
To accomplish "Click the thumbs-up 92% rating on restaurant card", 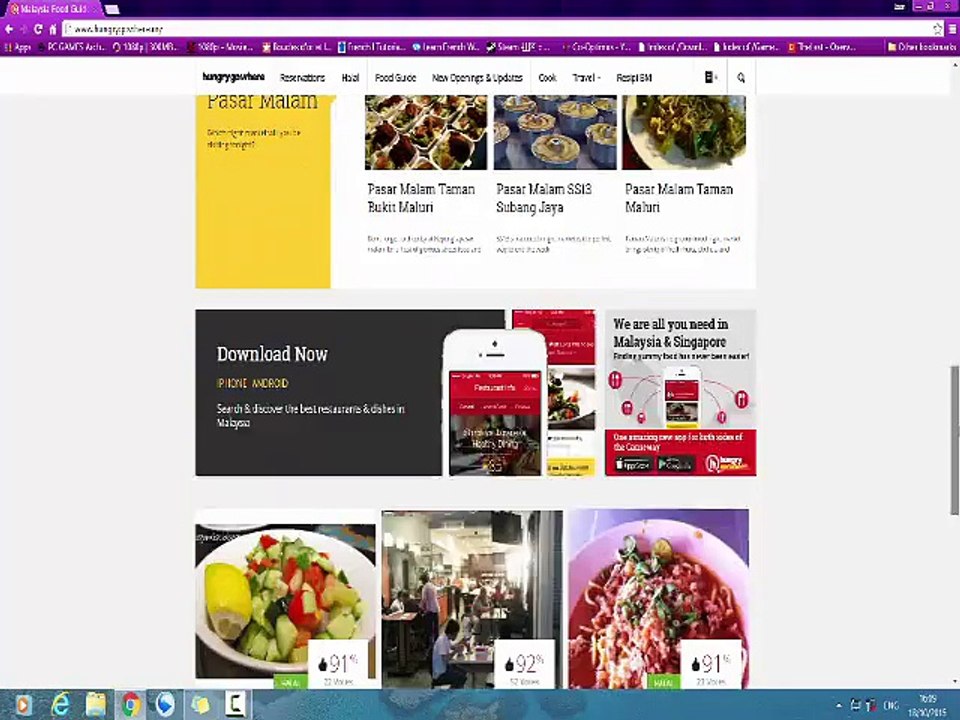I will click(524, 665).
